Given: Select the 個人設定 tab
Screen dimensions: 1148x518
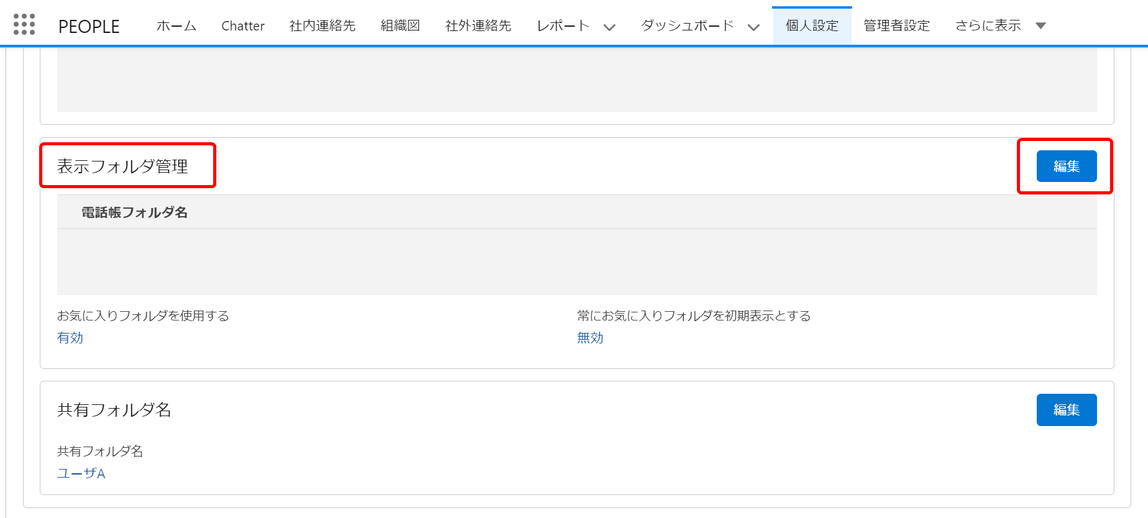Looking at the screenshot, I should 812,26.
